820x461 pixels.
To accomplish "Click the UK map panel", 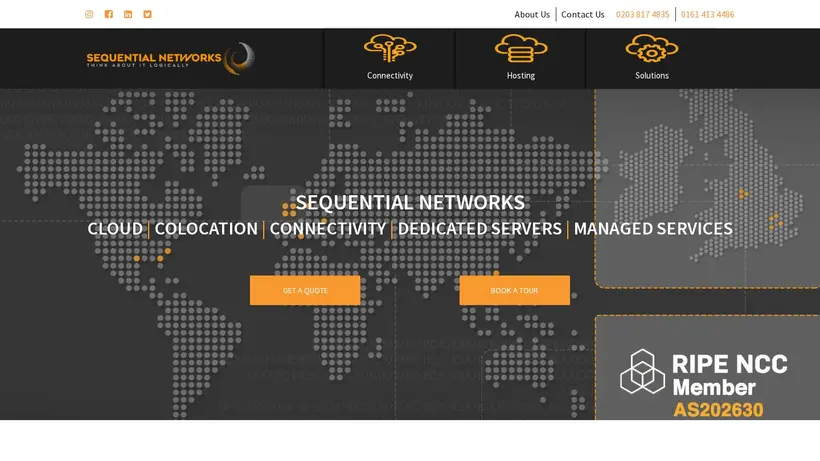I will 707,188.
